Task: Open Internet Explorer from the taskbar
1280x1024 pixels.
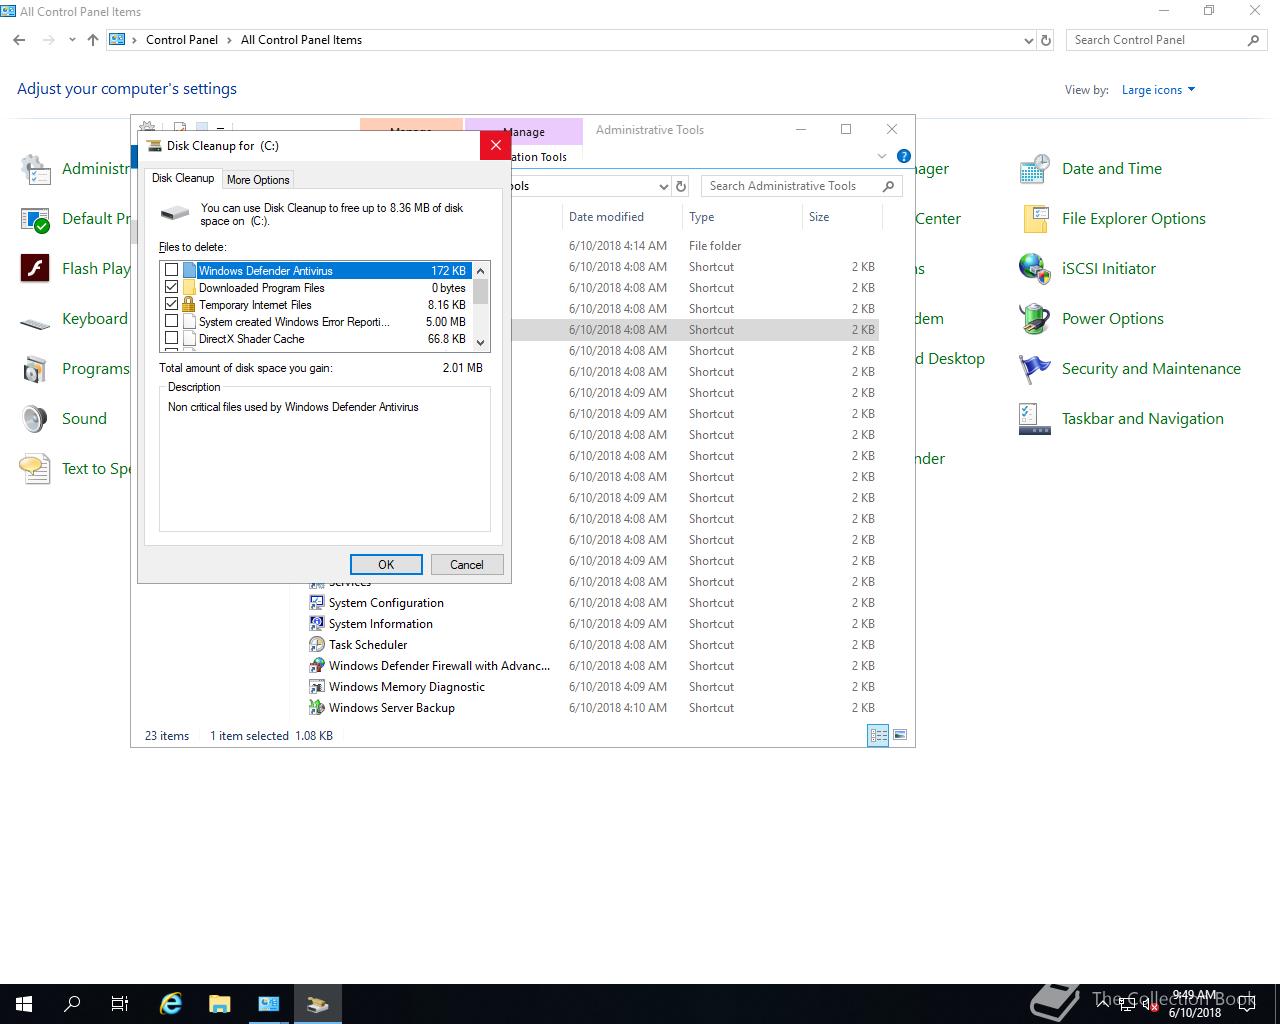Action: pyautogui.click(x=171, y=1004)
